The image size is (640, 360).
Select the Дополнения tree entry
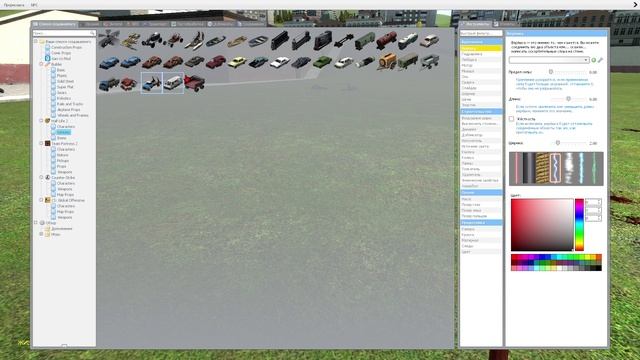tap(61, 229)
